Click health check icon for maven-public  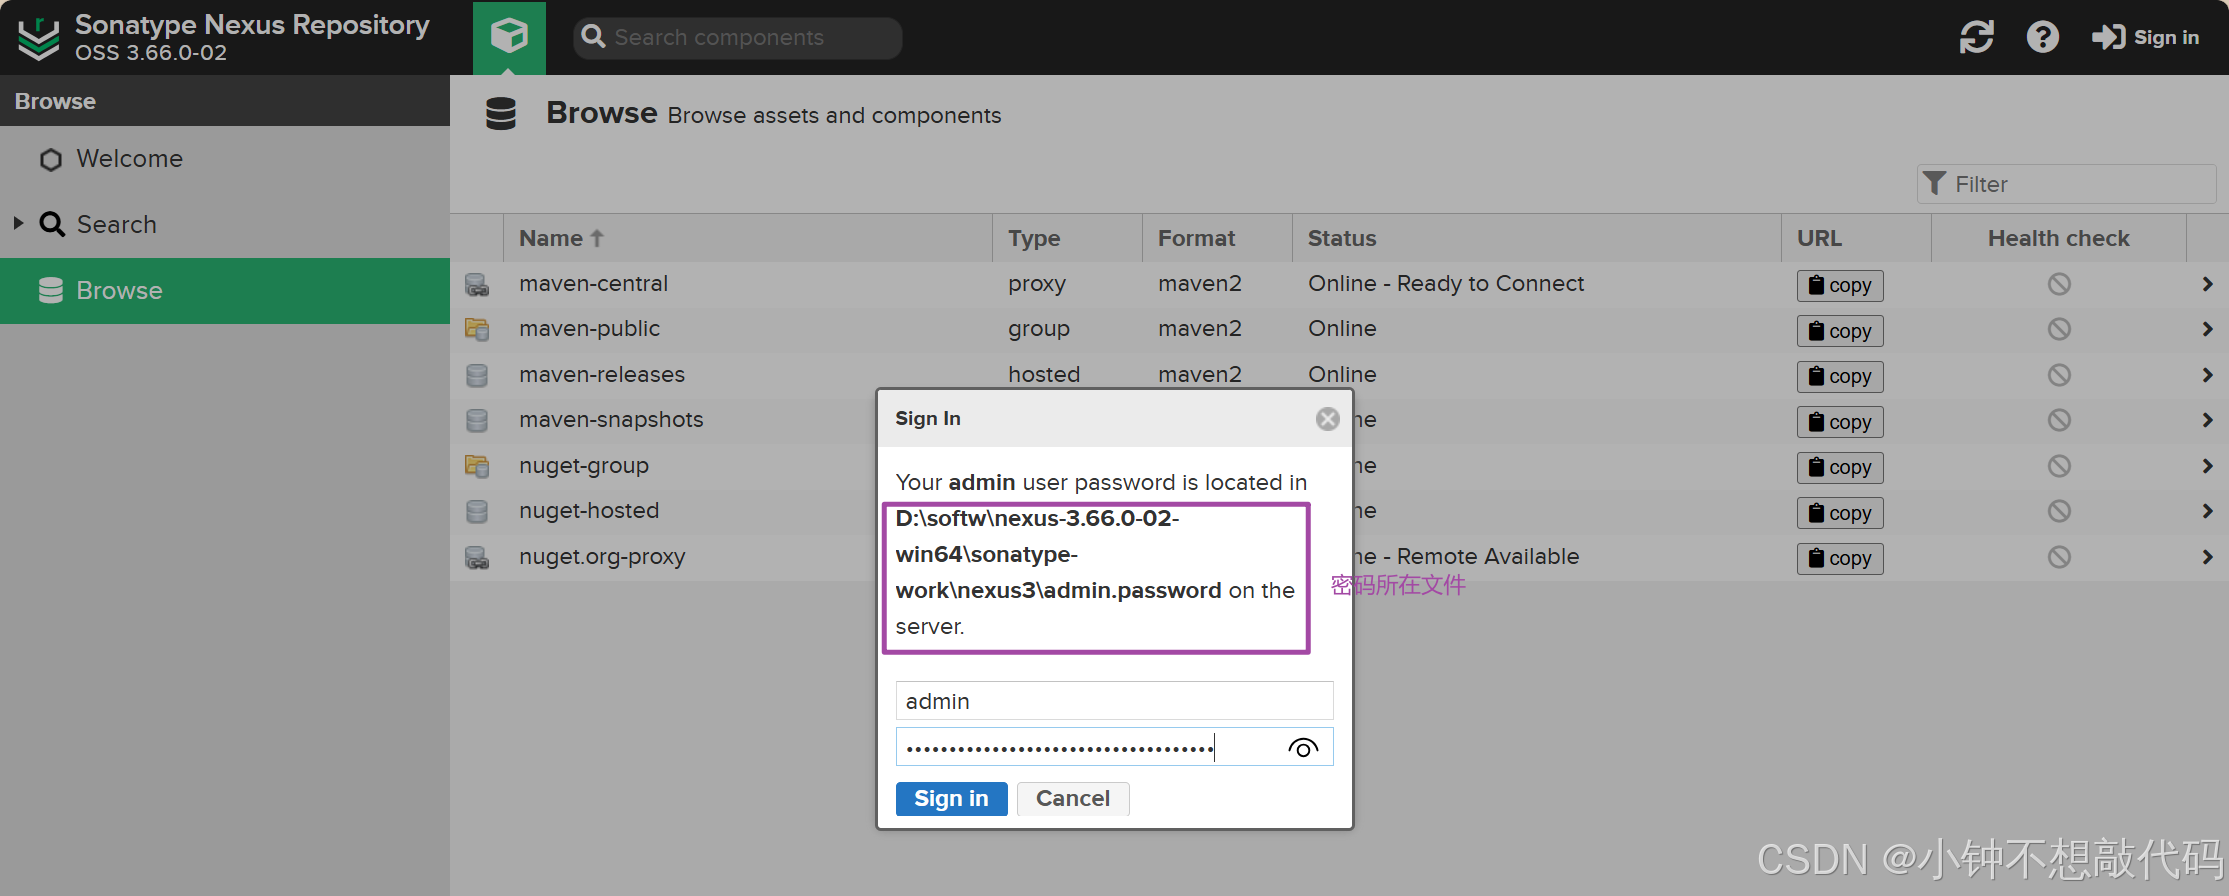[x=2058, y=329]
